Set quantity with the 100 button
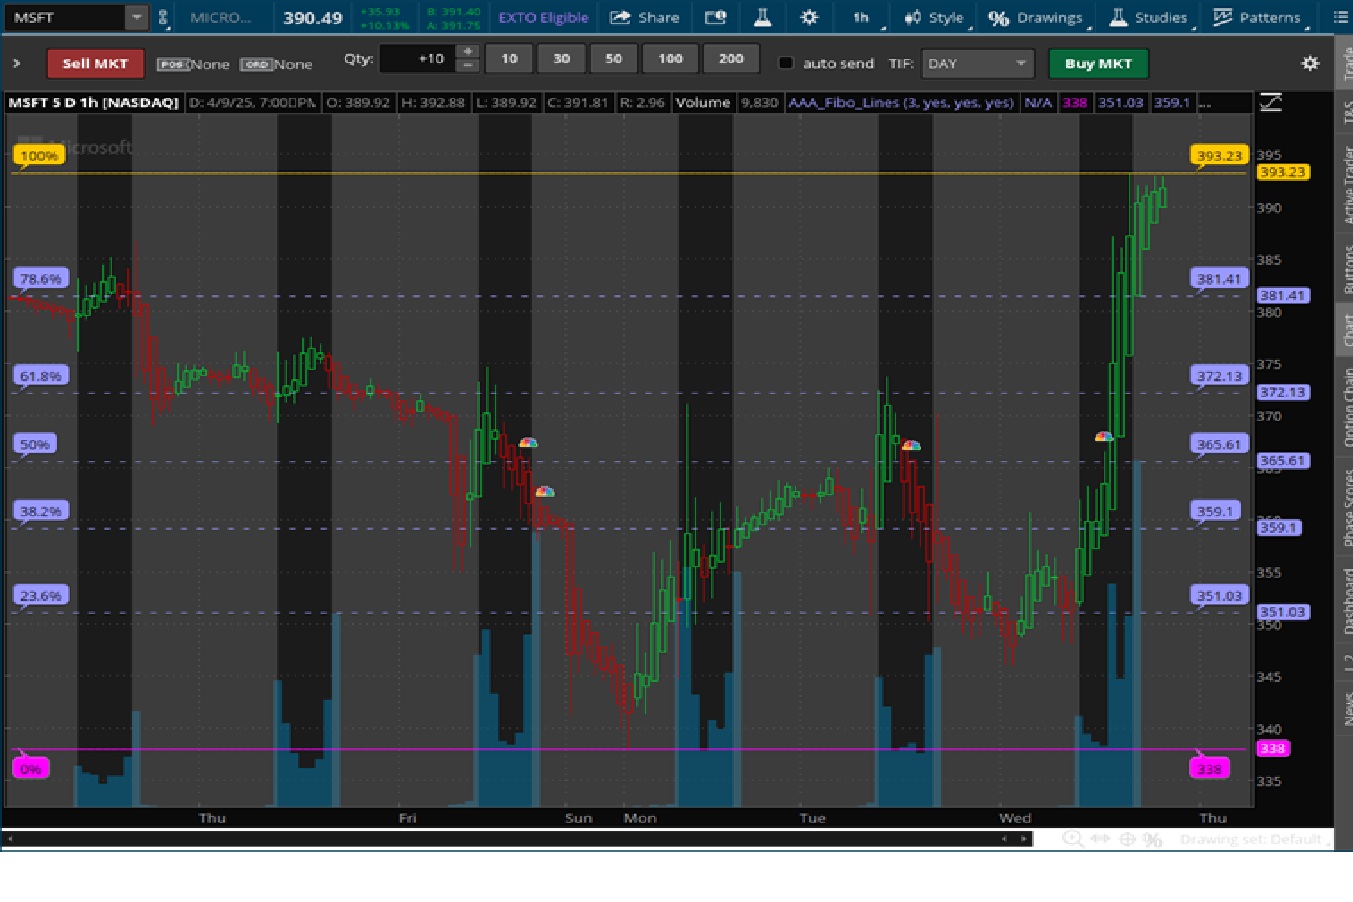The image size is (1353, 902). click(670, 59)
